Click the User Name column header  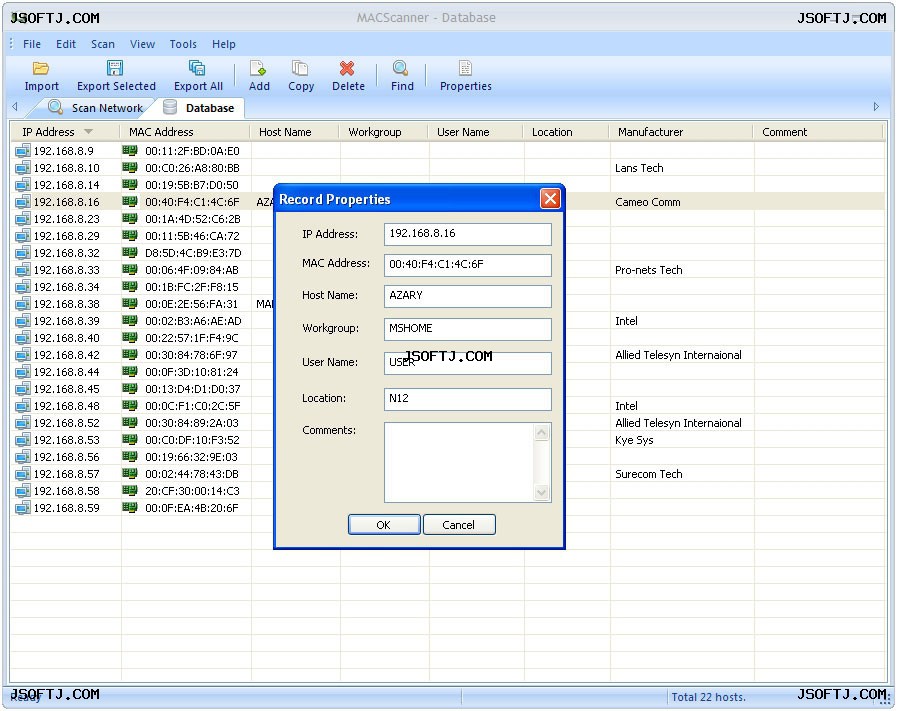click(x=475, y=132)
